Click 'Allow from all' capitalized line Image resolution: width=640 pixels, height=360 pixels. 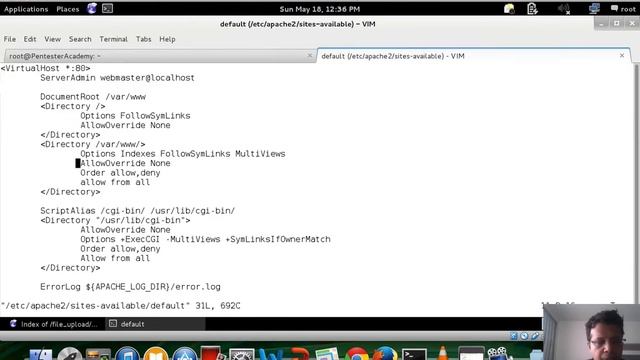115,258
